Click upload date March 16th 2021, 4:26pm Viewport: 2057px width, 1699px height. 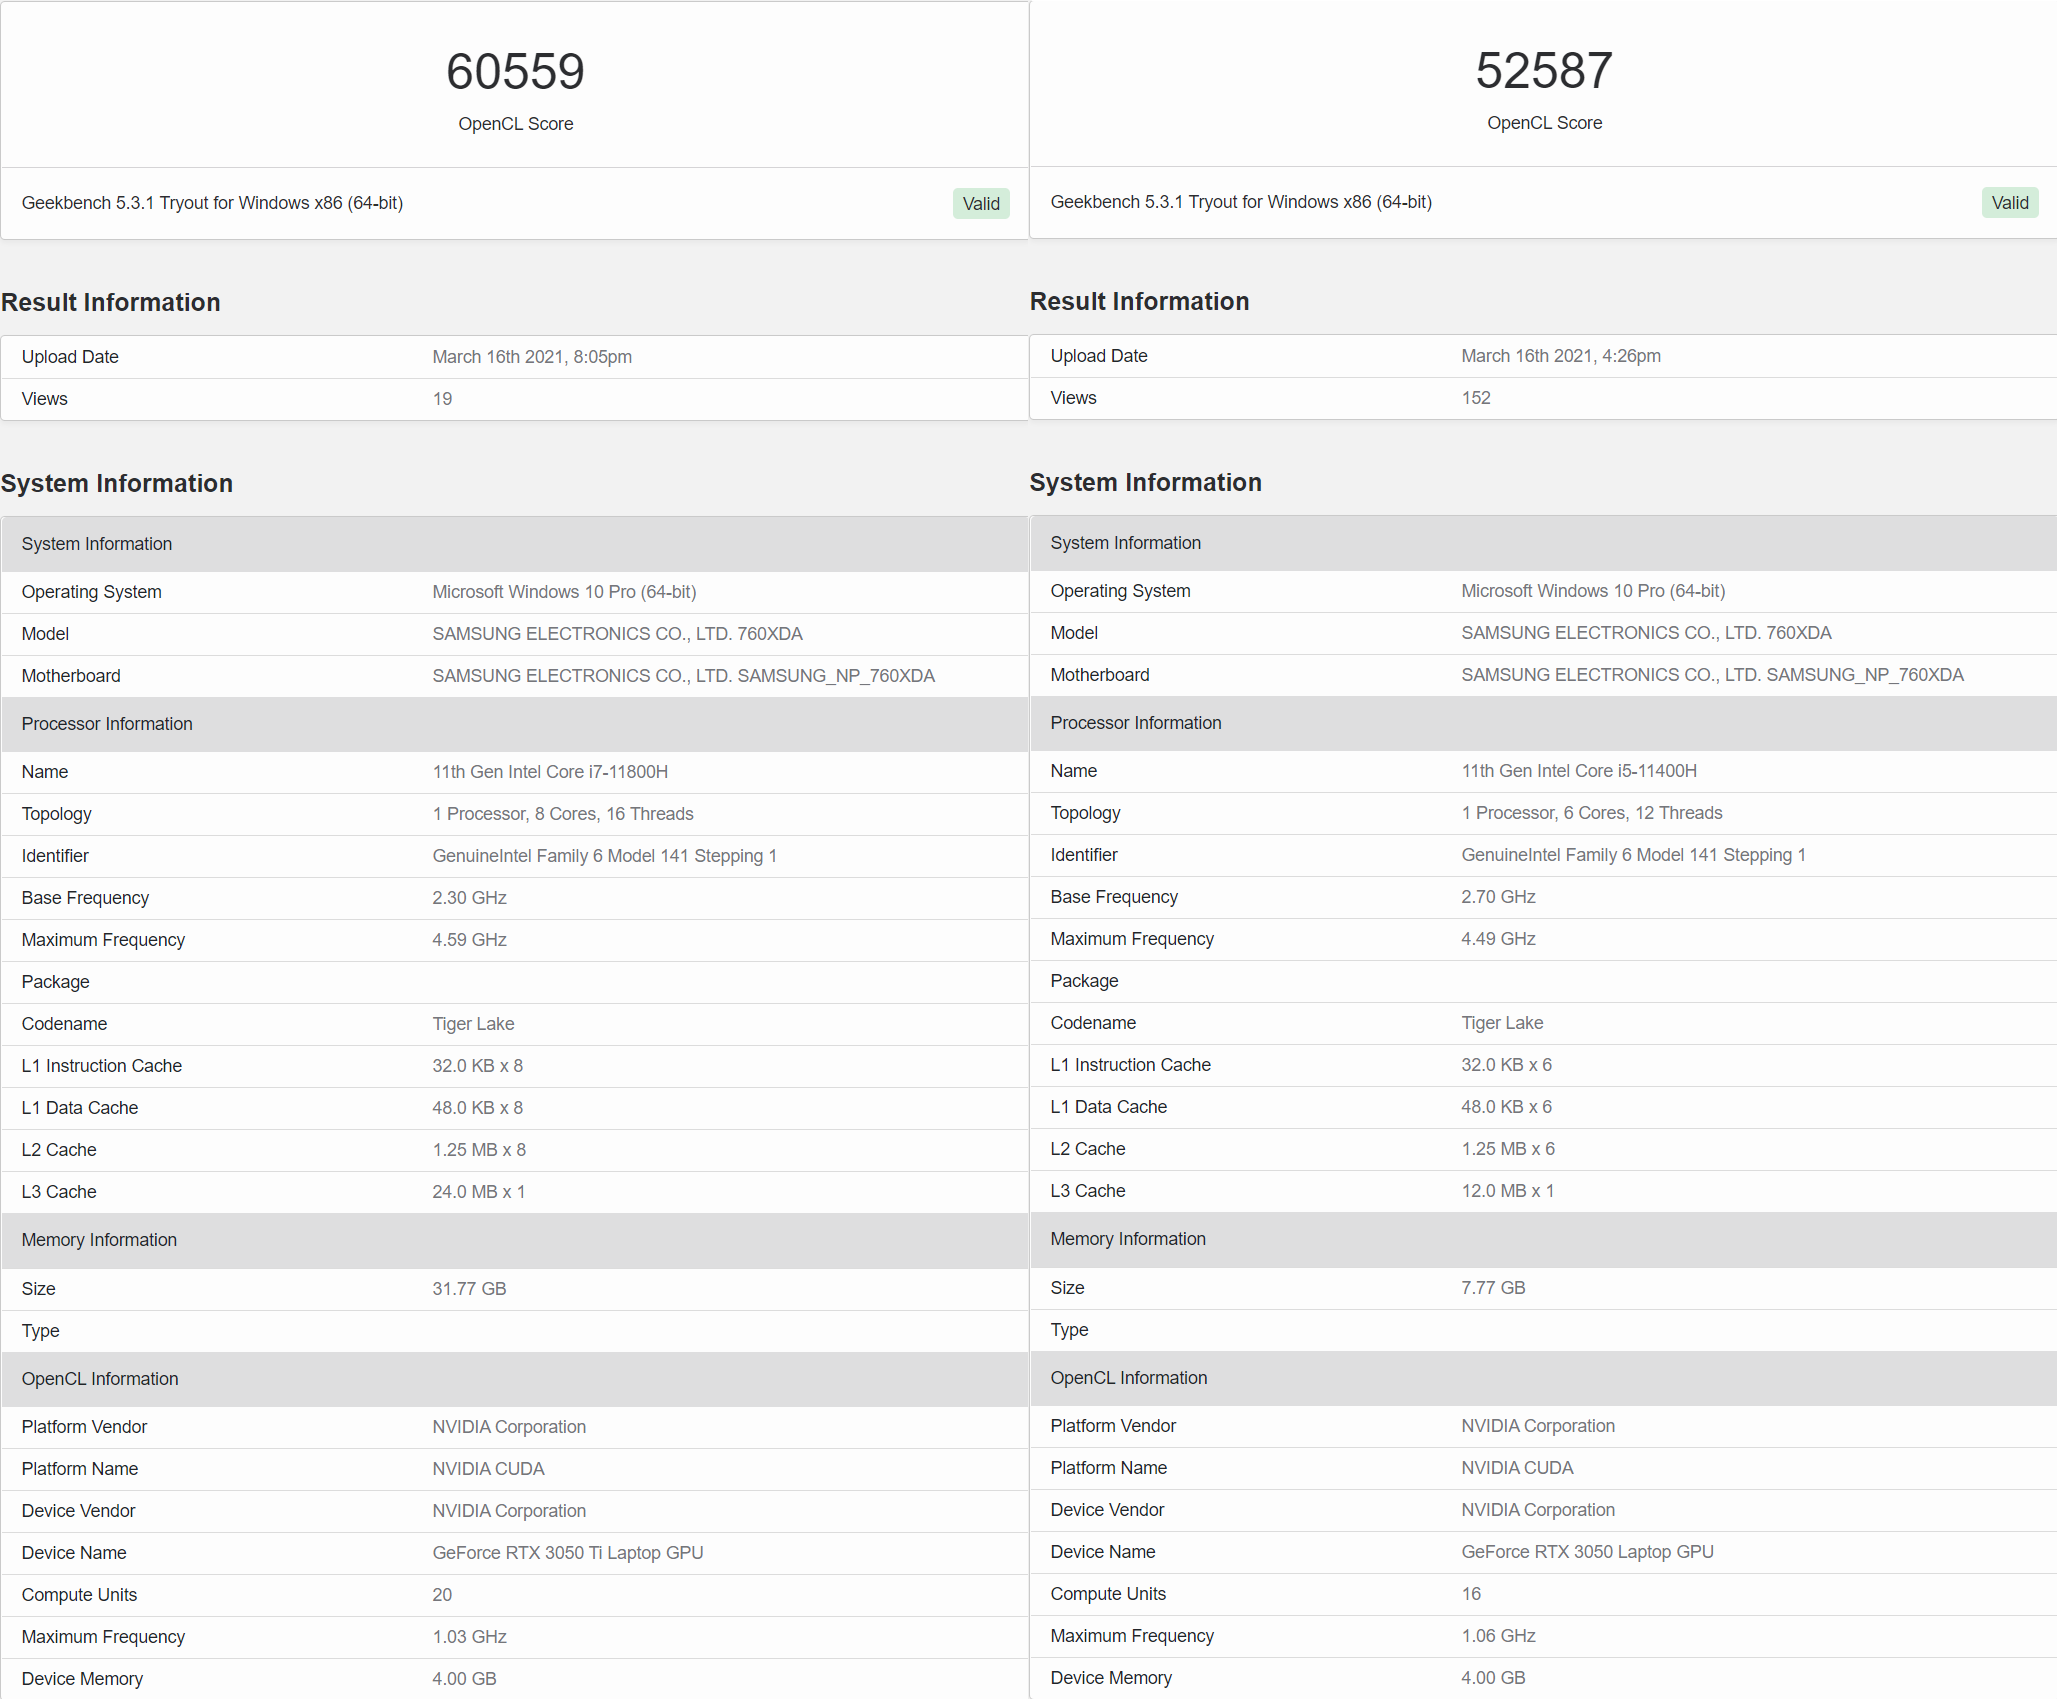click(1561, 356)
